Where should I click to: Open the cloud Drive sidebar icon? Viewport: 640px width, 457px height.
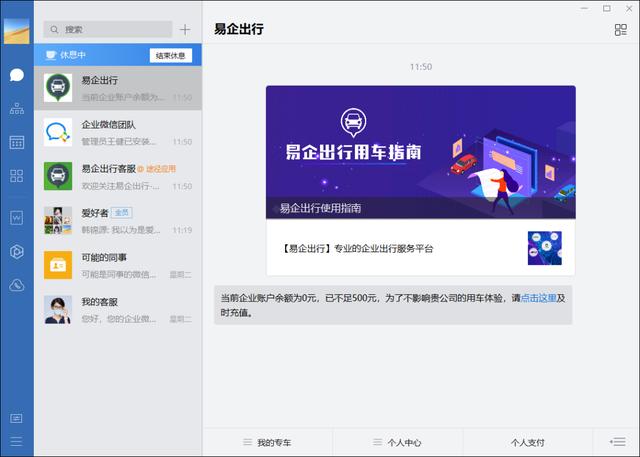tap(17, 285)
